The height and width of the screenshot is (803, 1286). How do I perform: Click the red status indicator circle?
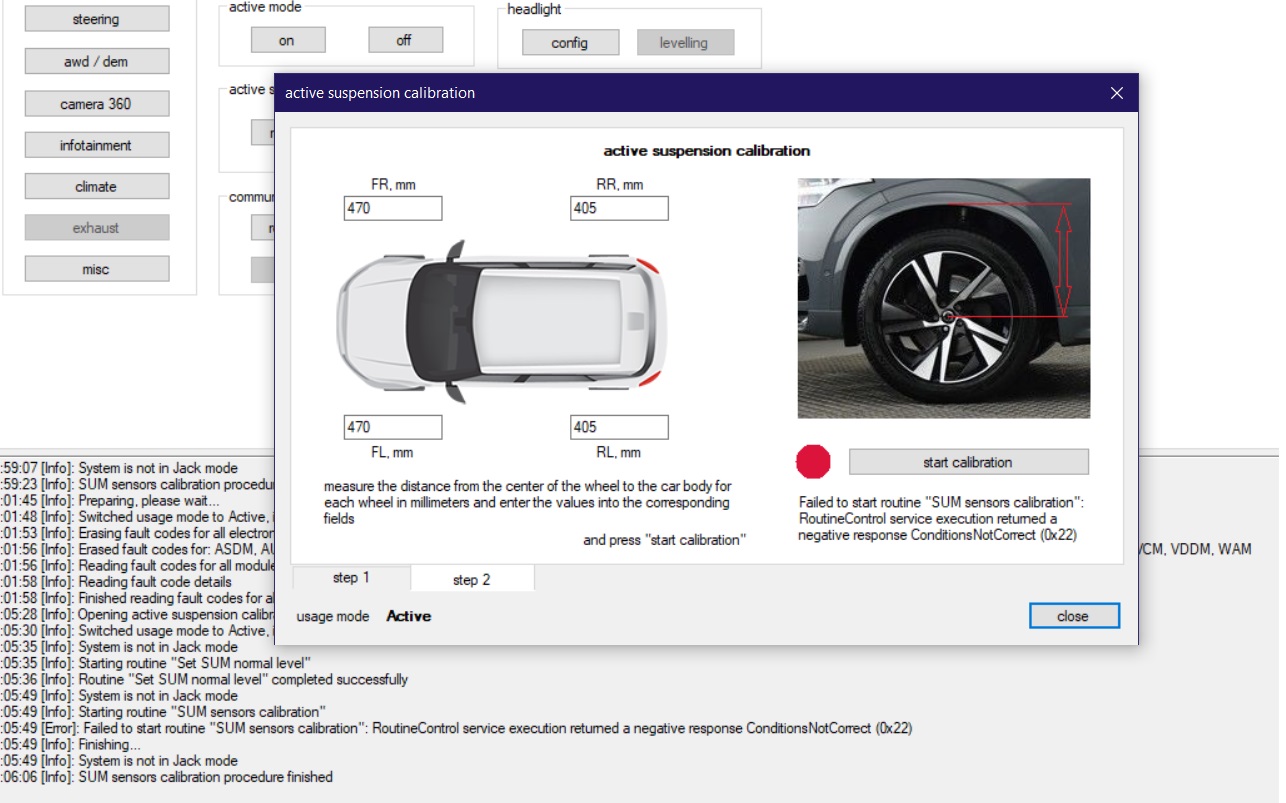[813, 461]
